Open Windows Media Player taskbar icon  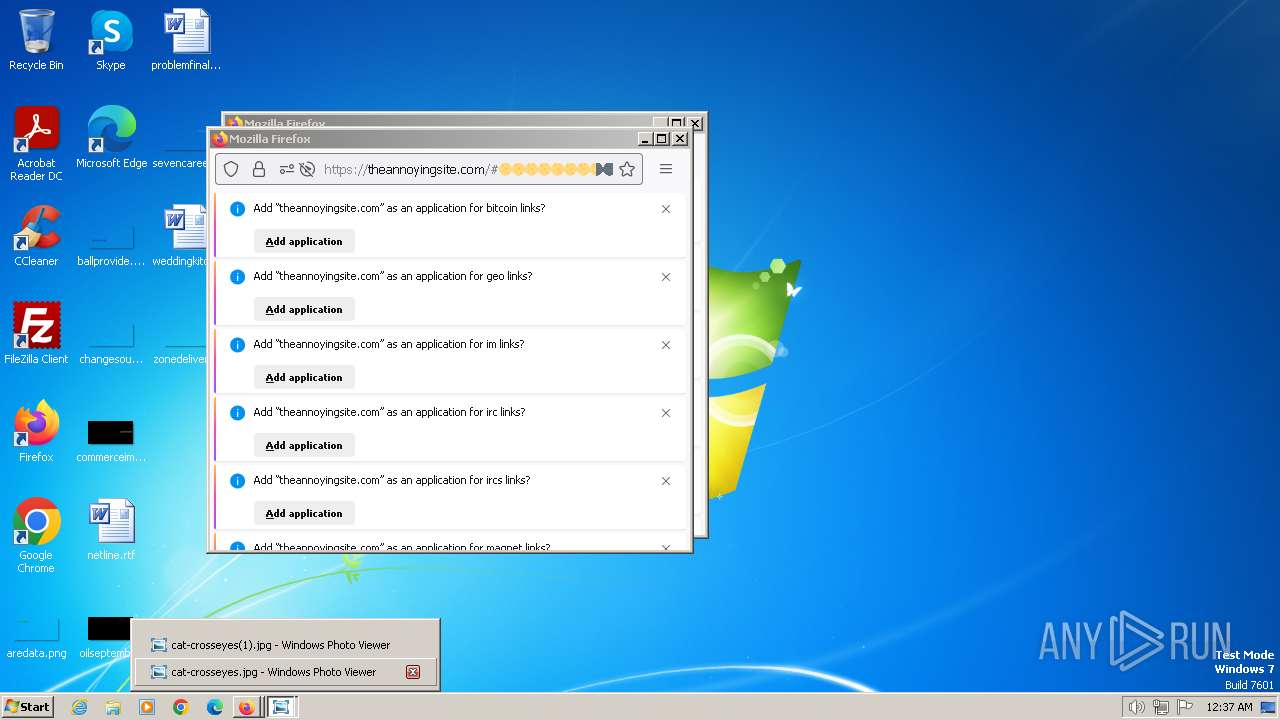click(x=147, y=707)
